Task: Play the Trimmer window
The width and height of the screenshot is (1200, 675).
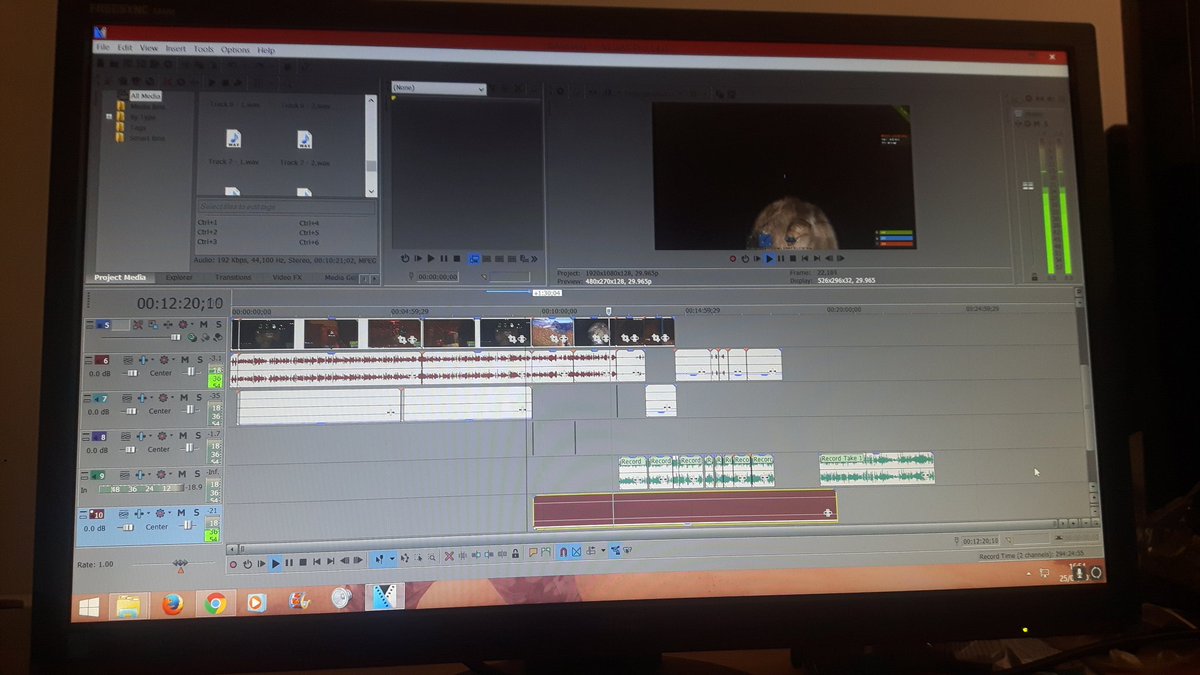Action: pos(431,258)
